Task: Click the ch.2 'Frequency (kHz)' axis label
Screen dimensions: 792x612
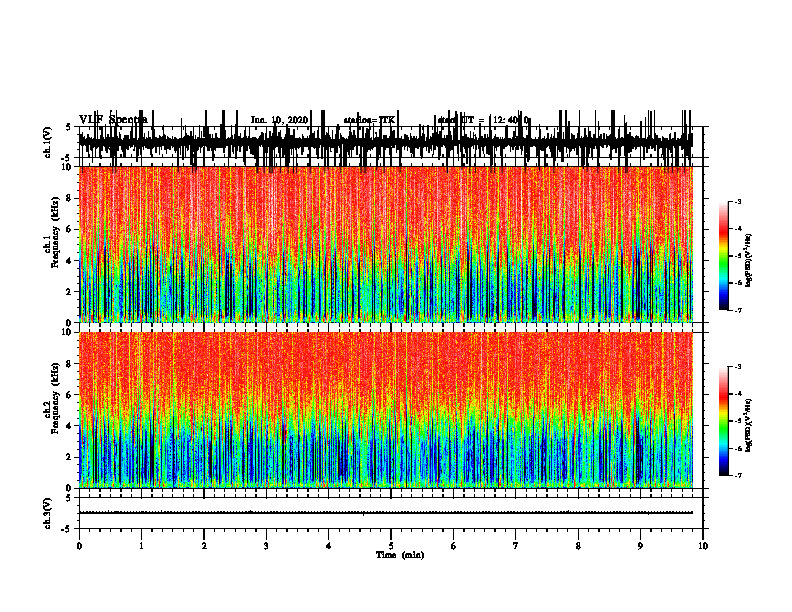Action: 55,398
